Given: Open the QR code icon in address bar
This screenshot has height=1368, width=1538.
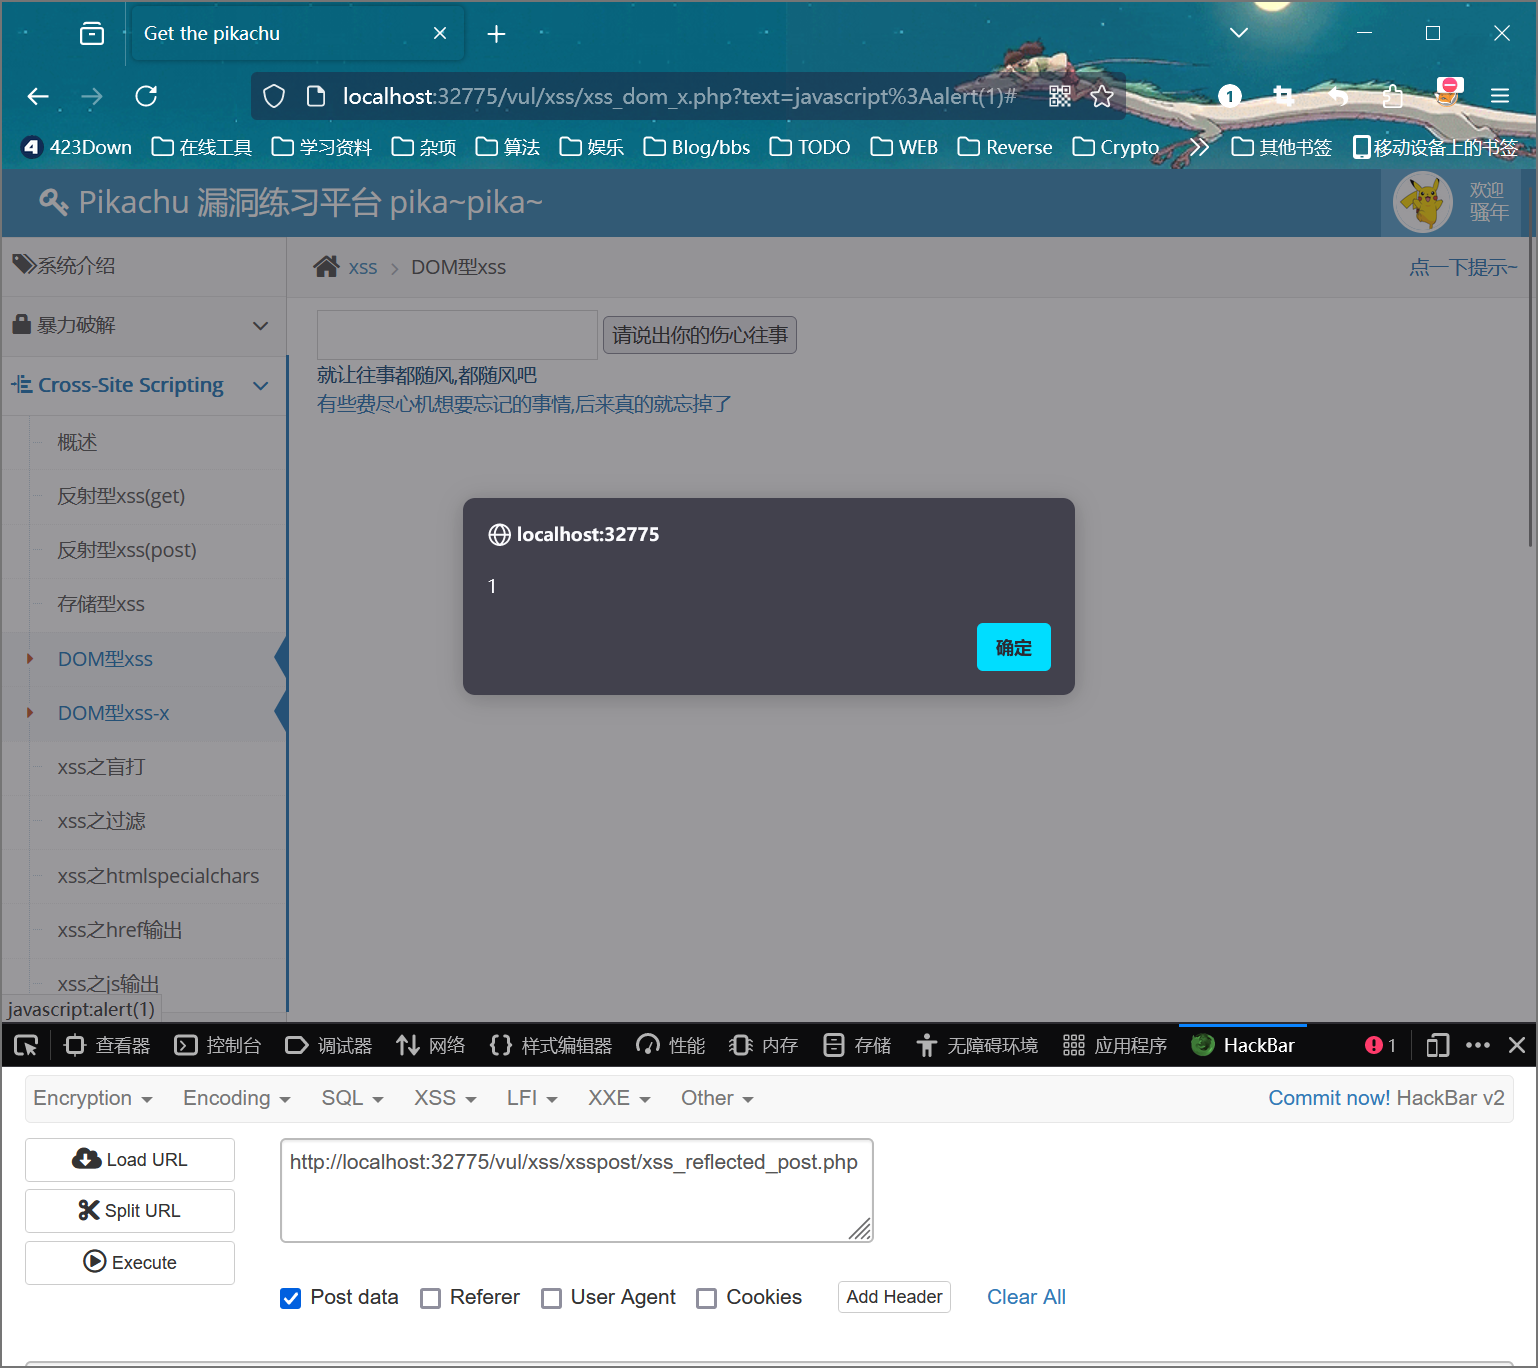Looking at the screenshot, I should point(1060,96).
